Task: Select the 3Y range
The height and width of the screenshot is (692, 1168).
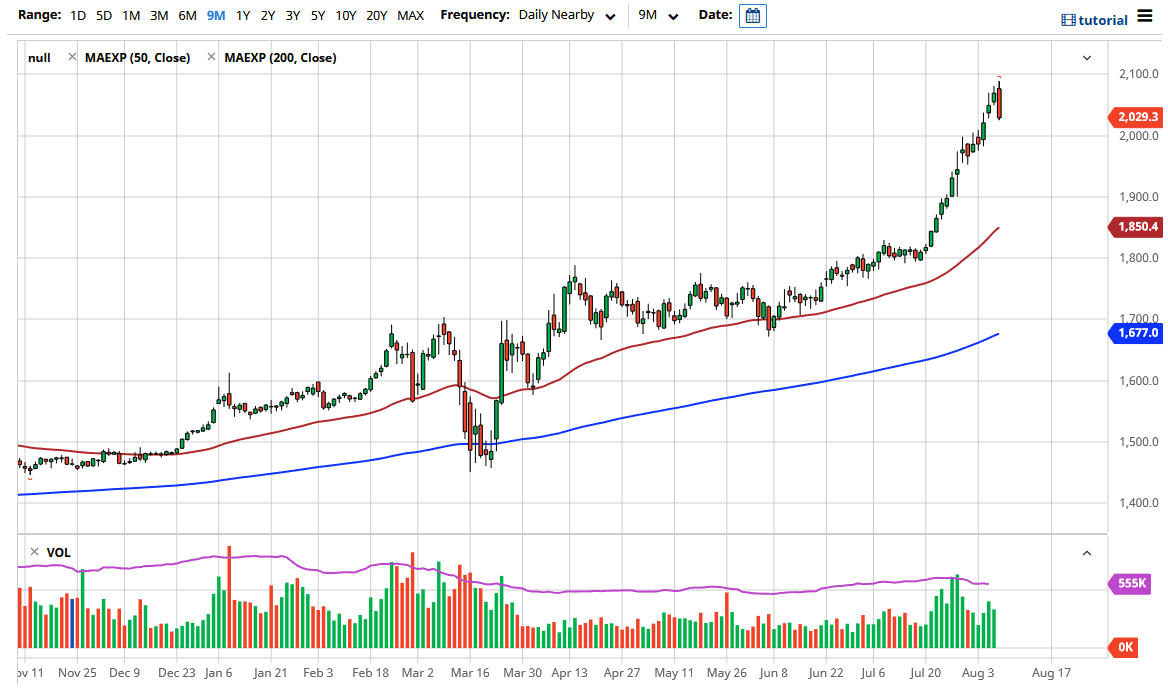Action: (293, 16)
